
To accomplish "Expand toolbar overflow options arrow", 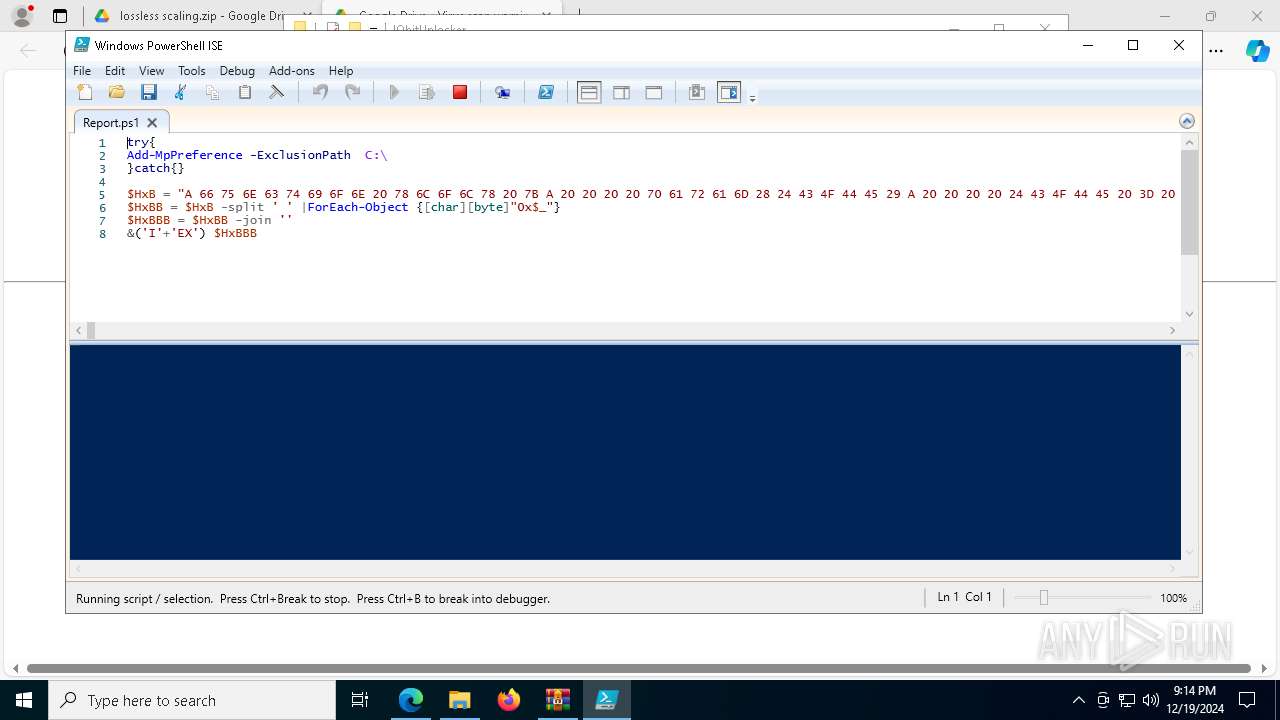I will pyautogui.click(x=752, y=97).
